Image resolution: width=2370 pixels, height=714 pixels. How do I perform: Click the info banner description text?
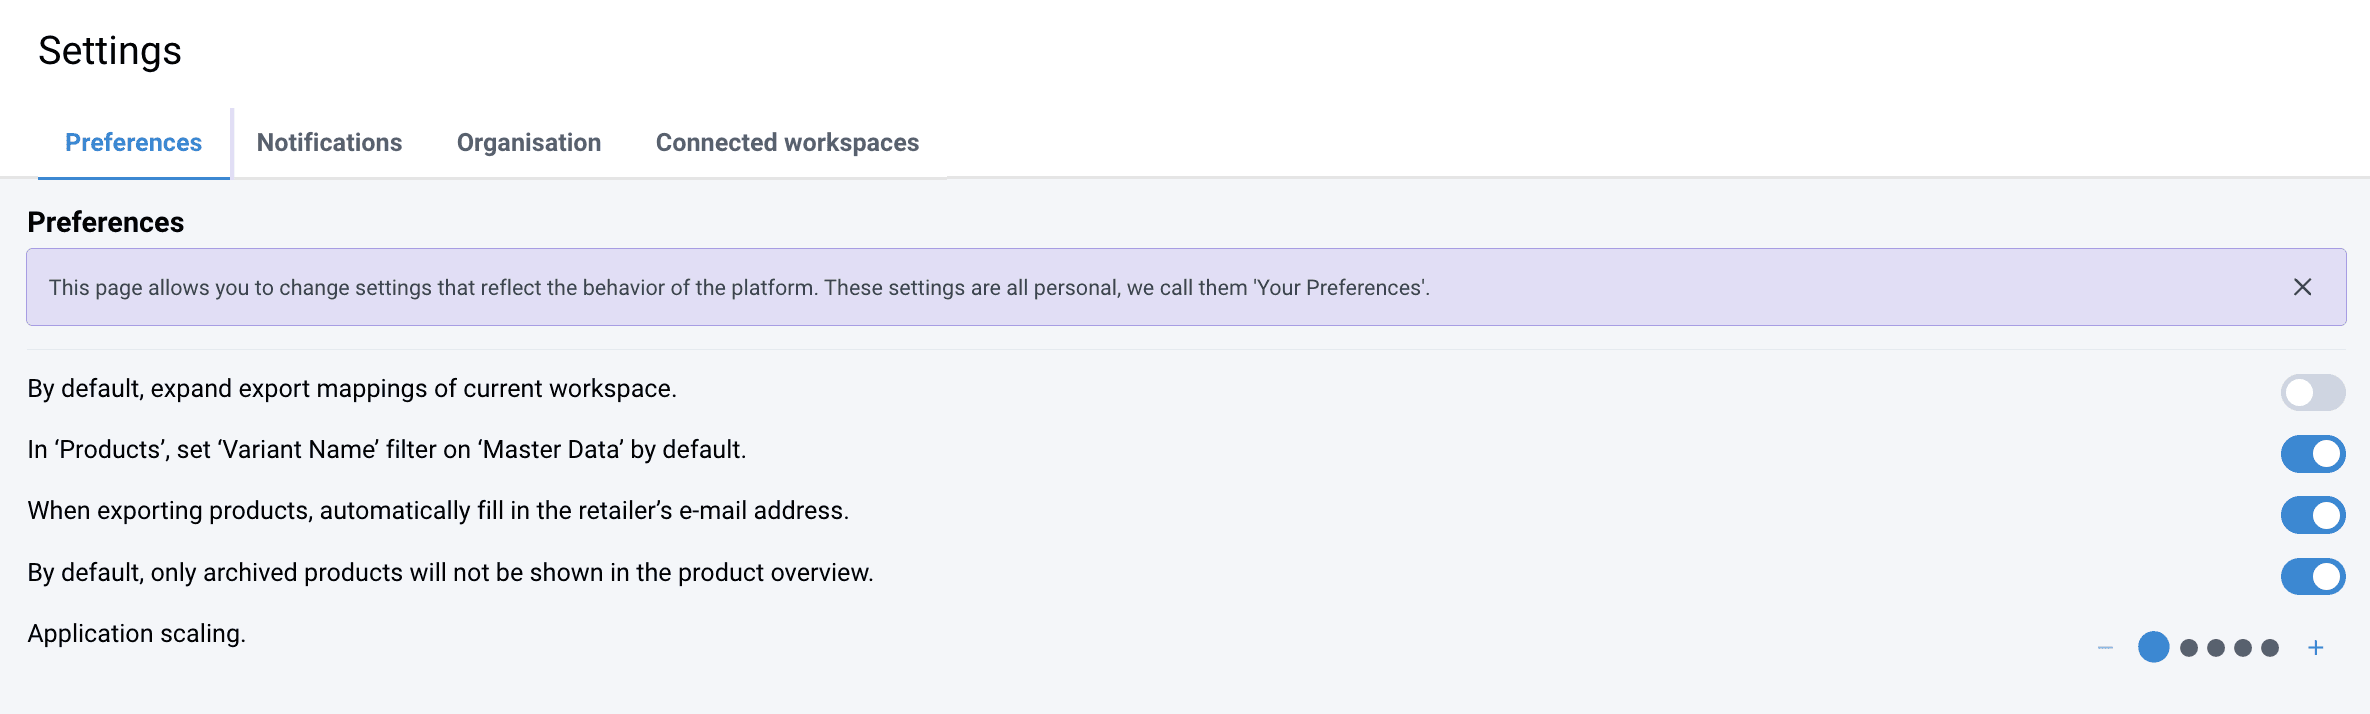tap(739, 288)
